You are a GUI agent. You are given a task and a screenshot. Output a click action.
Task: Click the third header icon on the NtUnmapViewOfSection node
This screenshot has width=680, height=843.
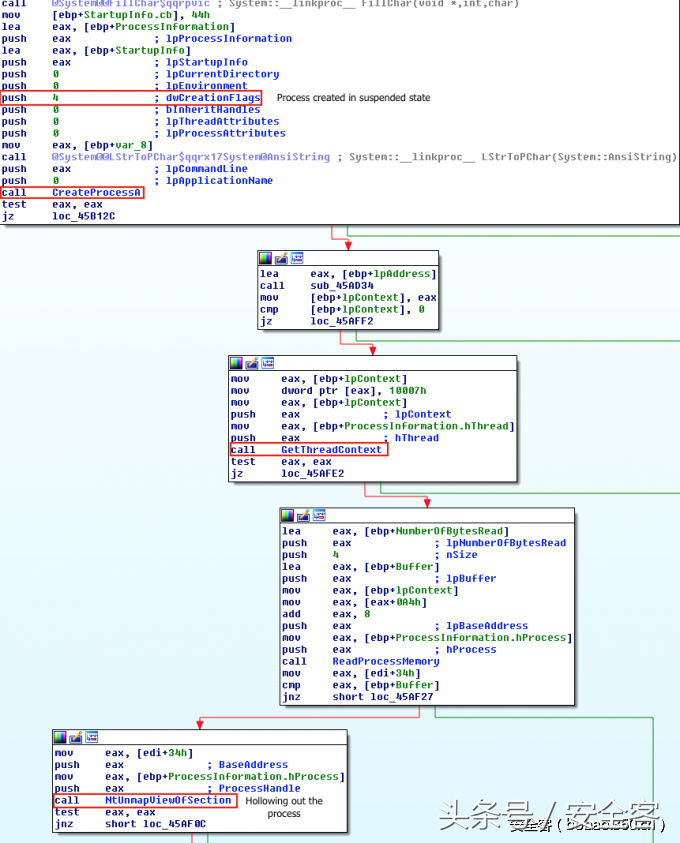91,737
